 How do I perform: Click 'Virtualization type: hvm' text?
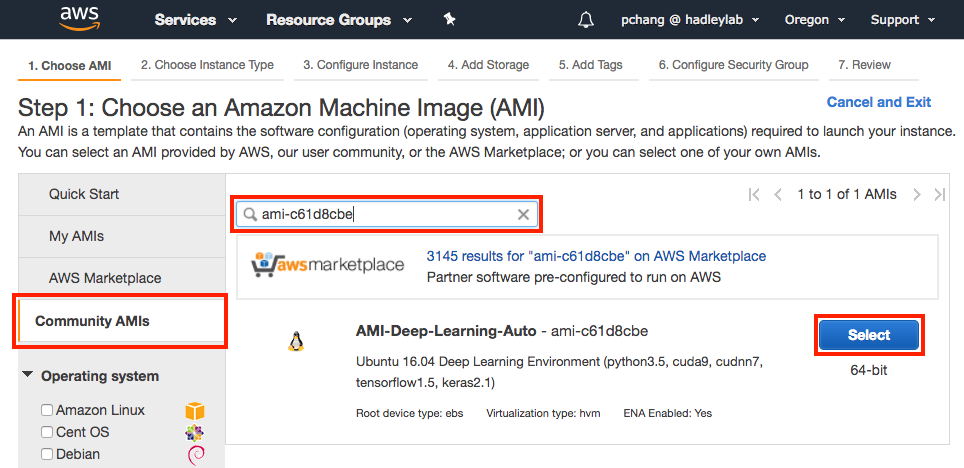click(543, 413)
